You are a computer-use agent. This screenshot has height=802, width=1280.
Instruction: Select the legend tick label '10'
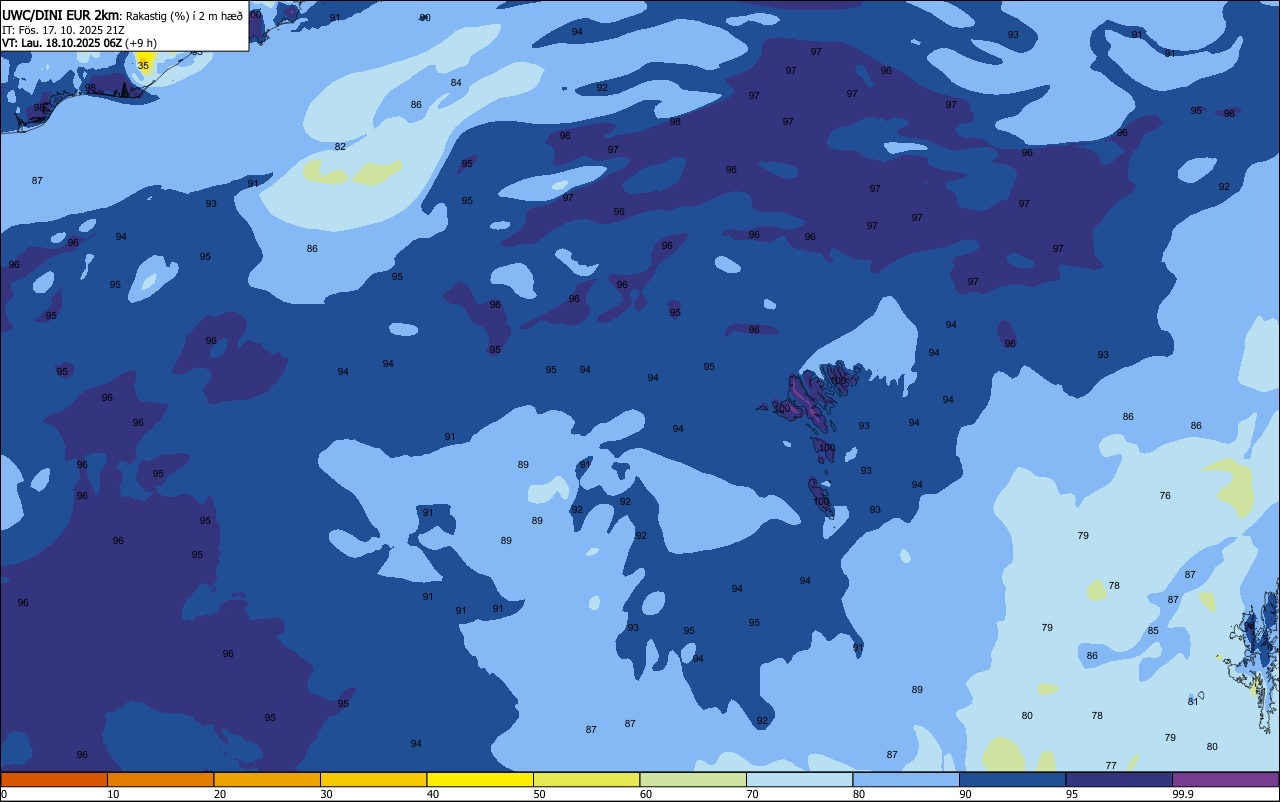(113, 794)
